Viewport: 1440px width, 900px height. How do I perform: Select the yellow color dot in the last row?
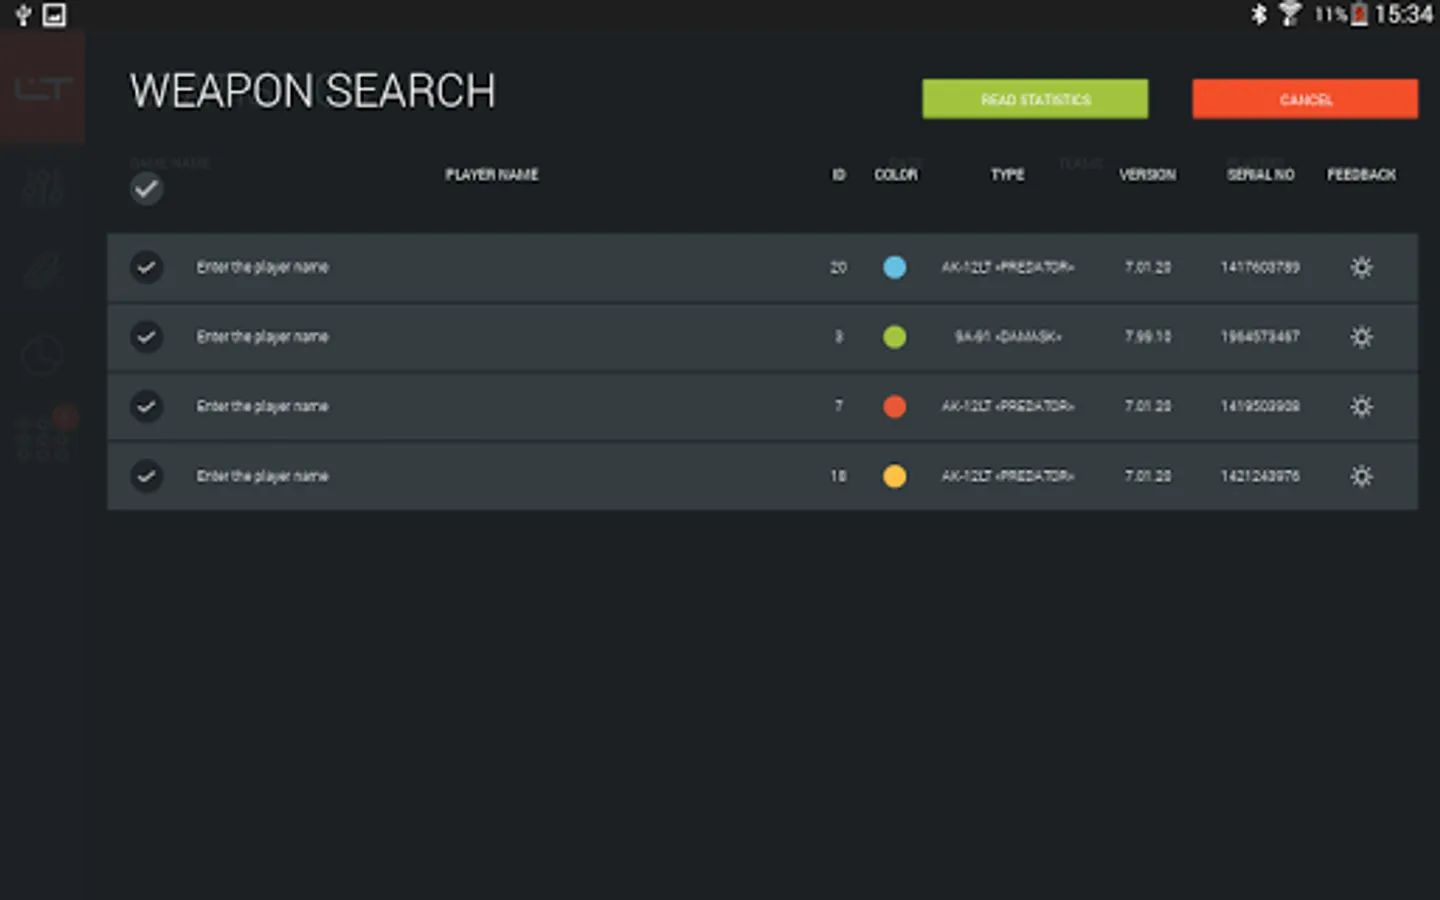[x=895, y=476]
